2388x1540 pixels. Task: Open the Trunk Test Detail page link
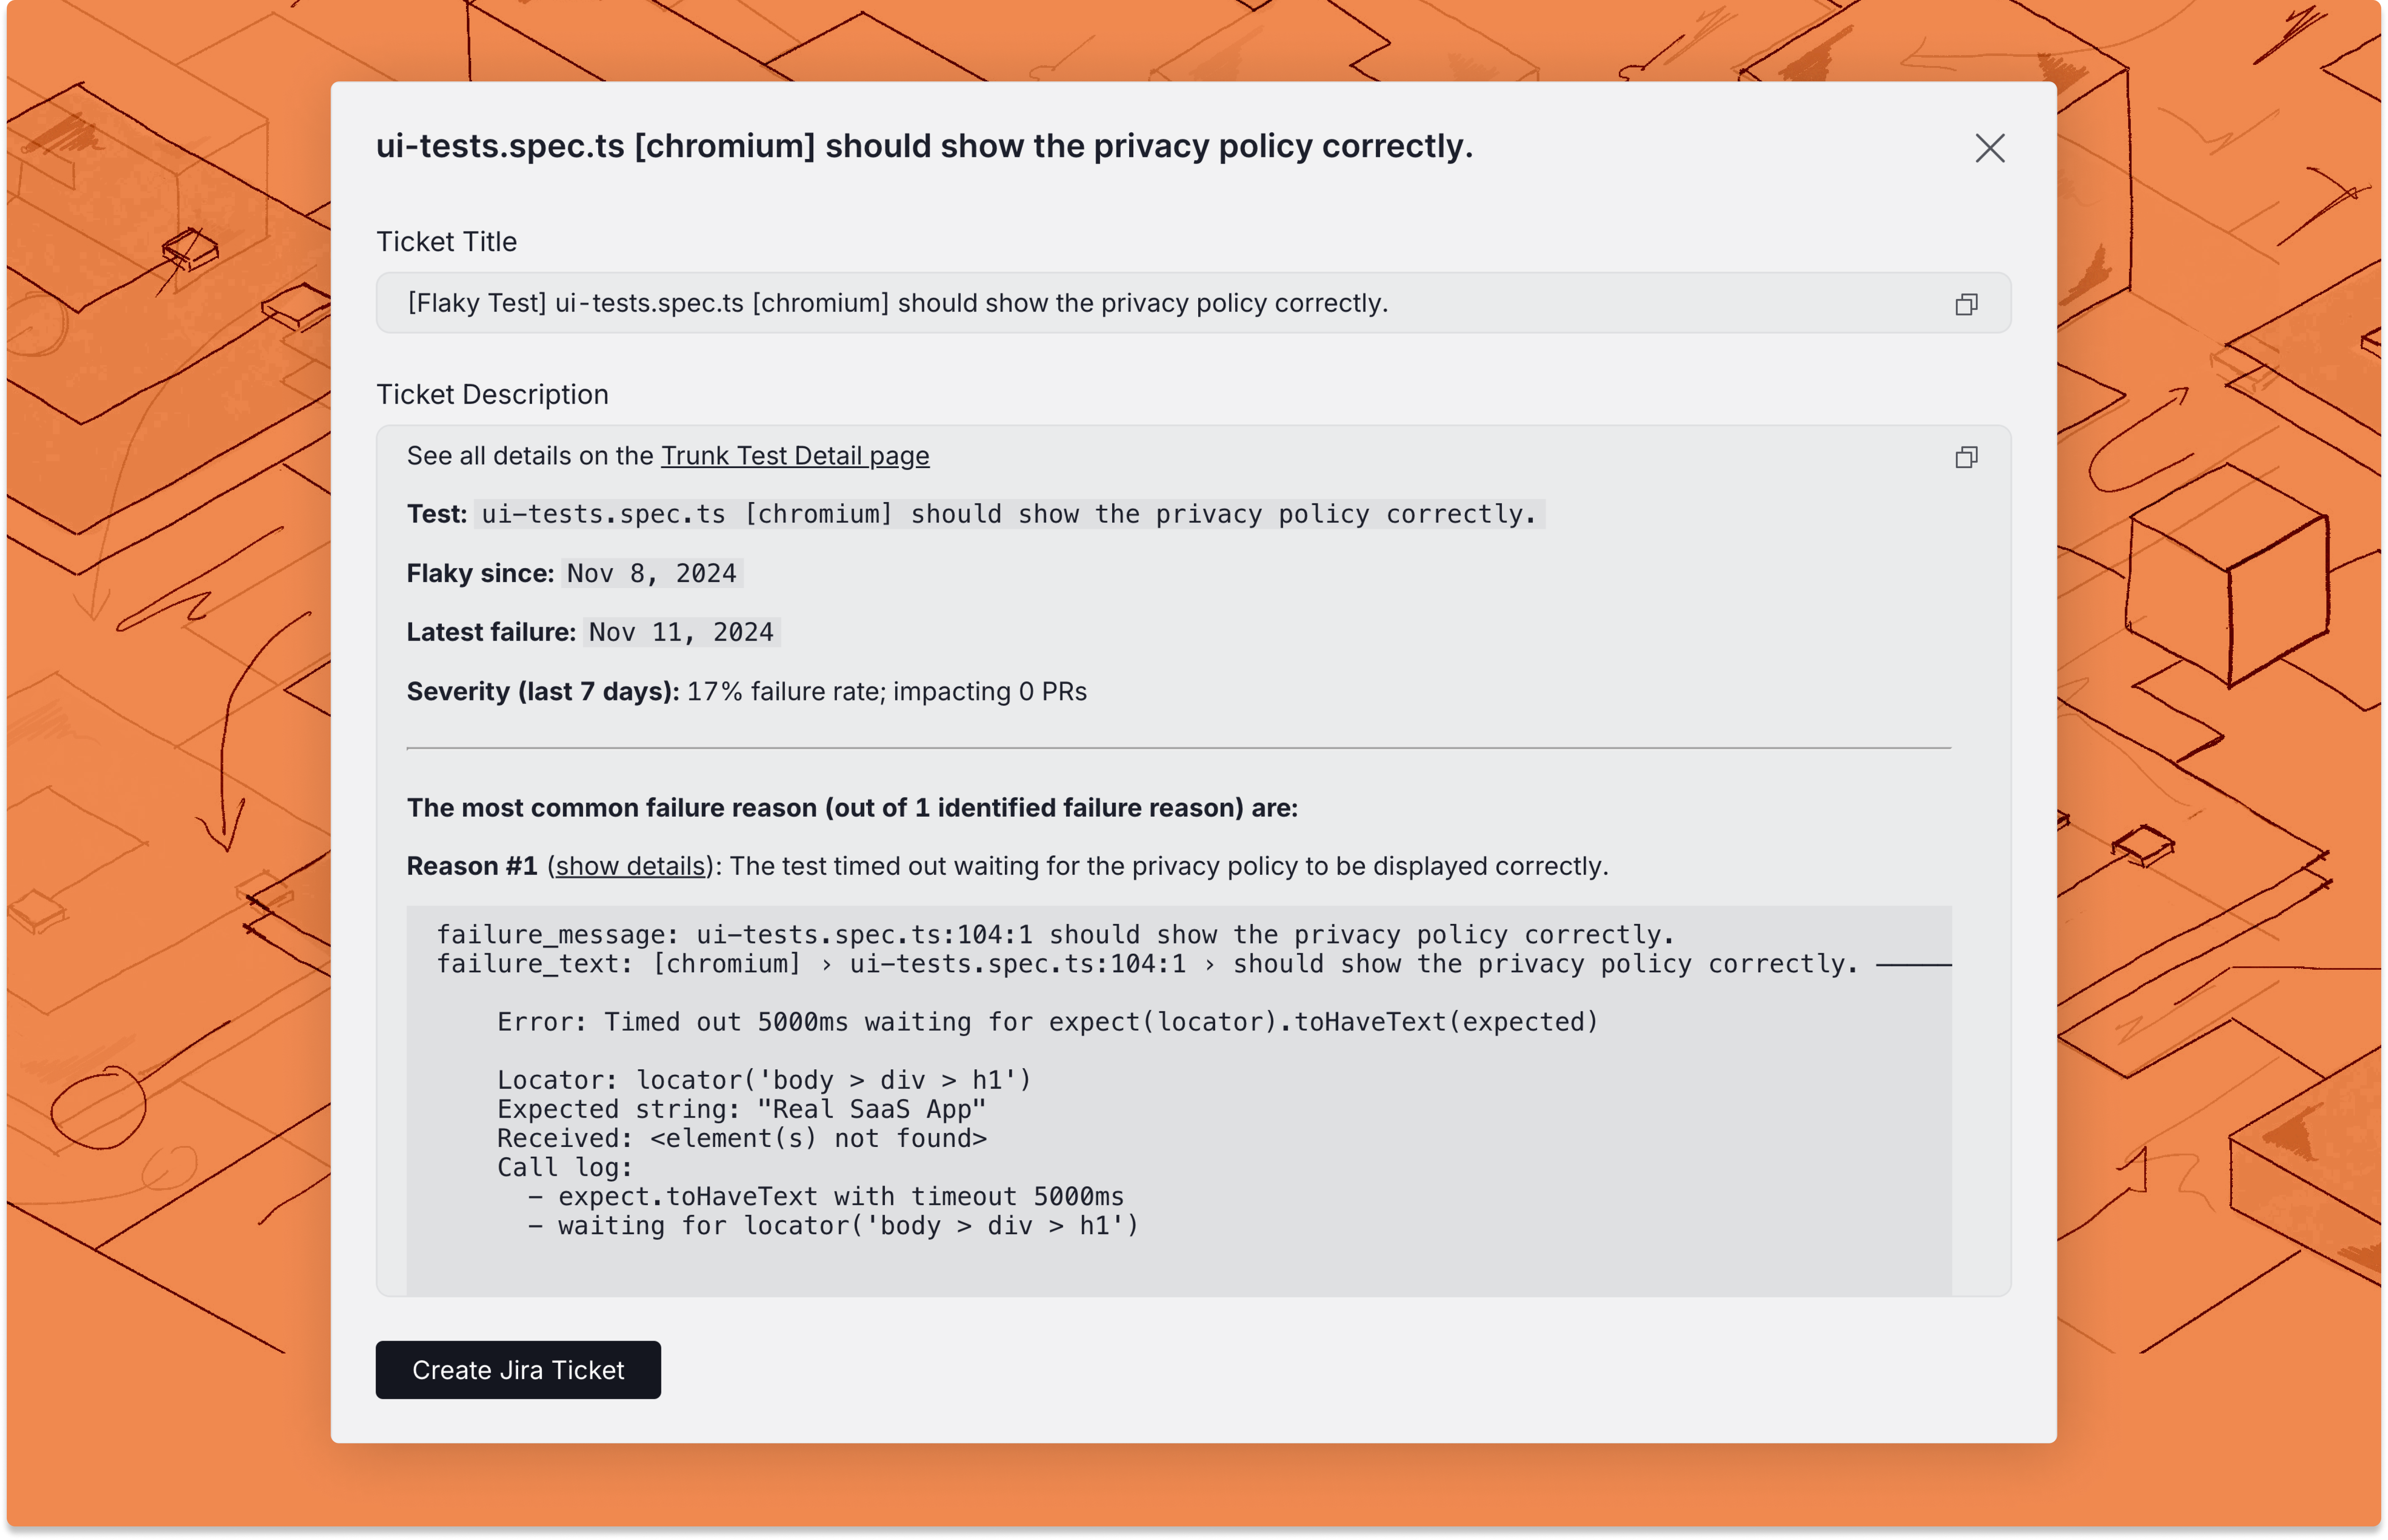794,456
